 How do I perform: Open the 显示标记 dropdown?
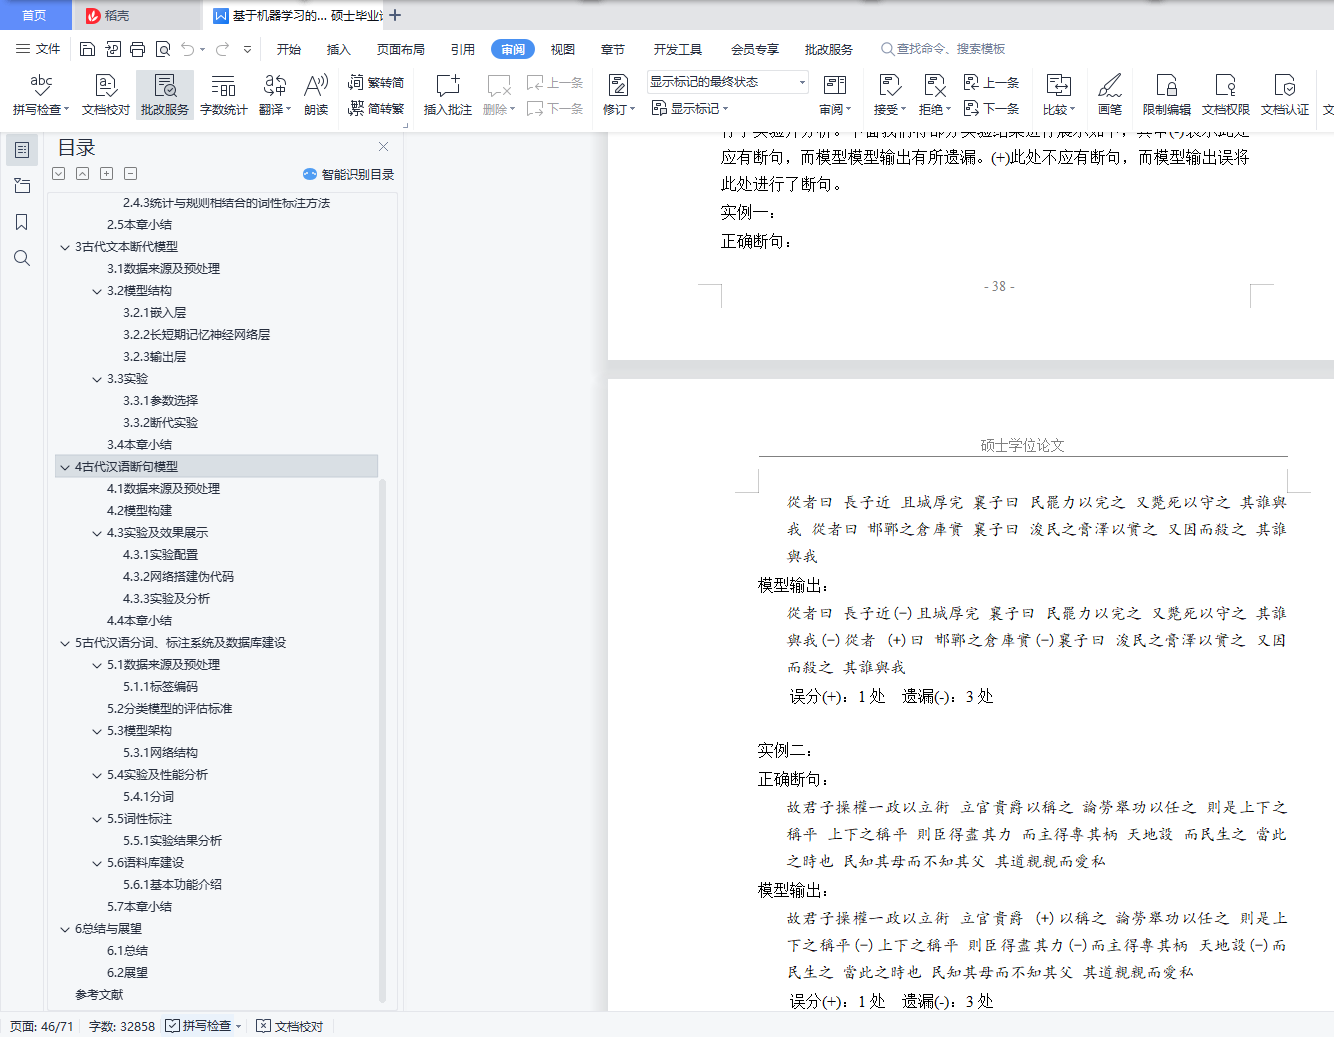[x=690, y=108]
